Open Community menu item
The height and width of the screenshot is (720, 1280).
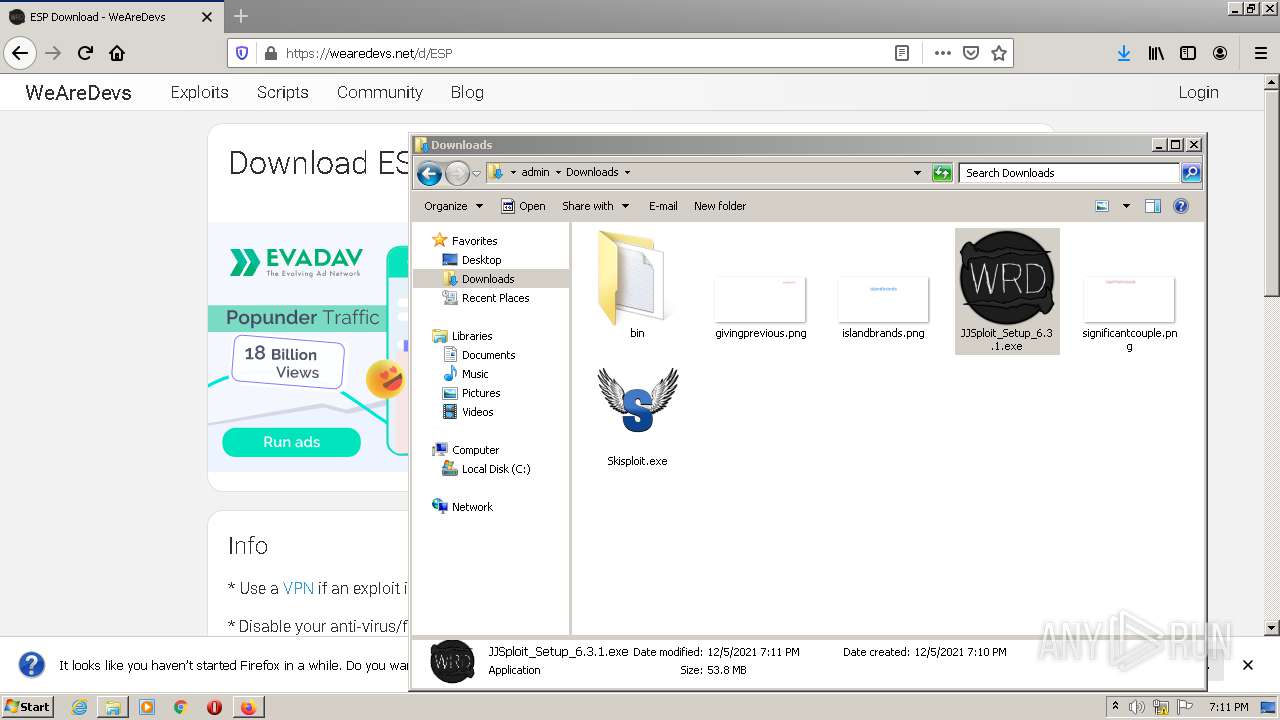[379, 92]
